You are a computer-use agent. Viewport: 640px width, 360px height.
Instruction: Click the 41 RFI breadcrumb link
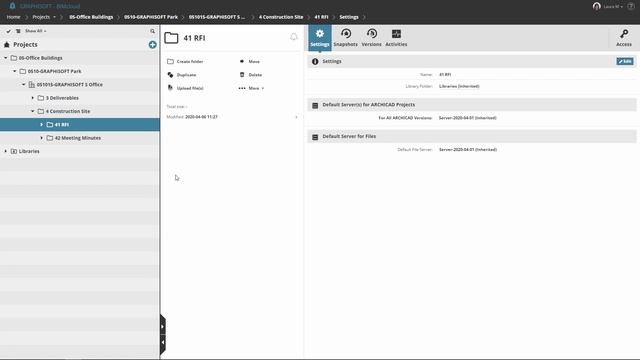(x=321, y=17)
